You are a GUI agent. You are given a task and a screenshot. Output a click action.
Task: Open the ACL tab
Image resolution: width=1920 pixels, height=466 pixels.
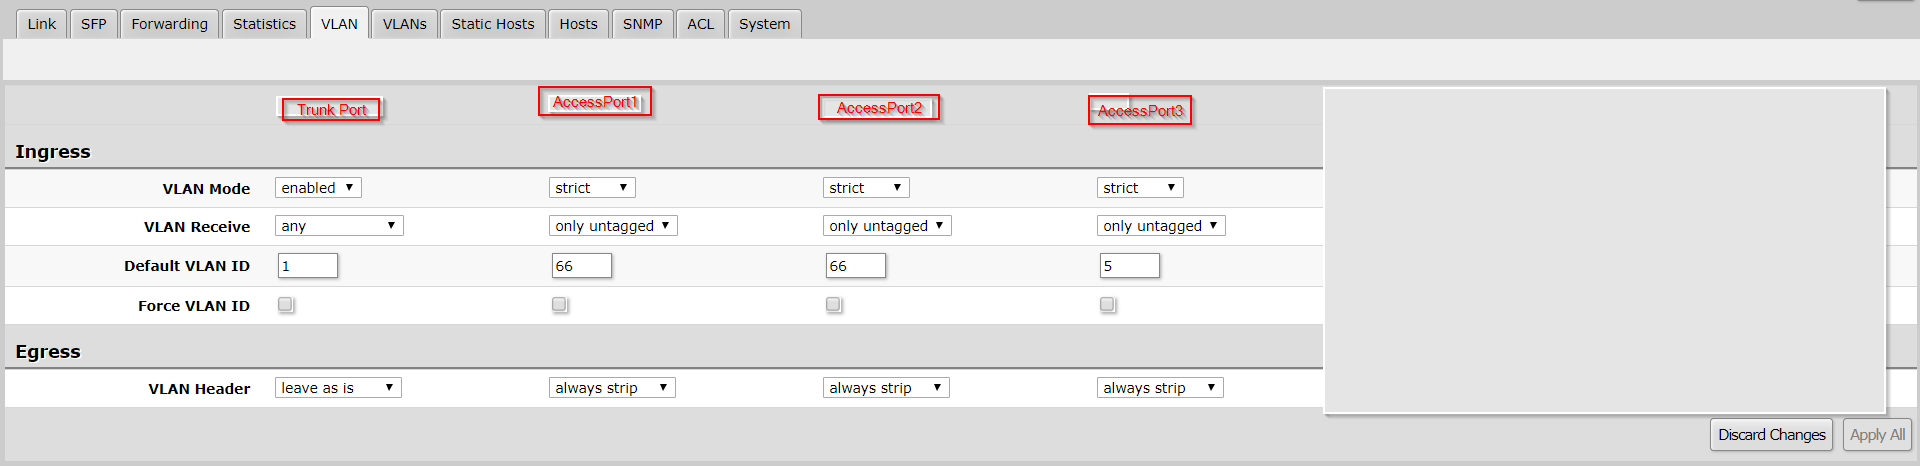(x=700, y=24)
